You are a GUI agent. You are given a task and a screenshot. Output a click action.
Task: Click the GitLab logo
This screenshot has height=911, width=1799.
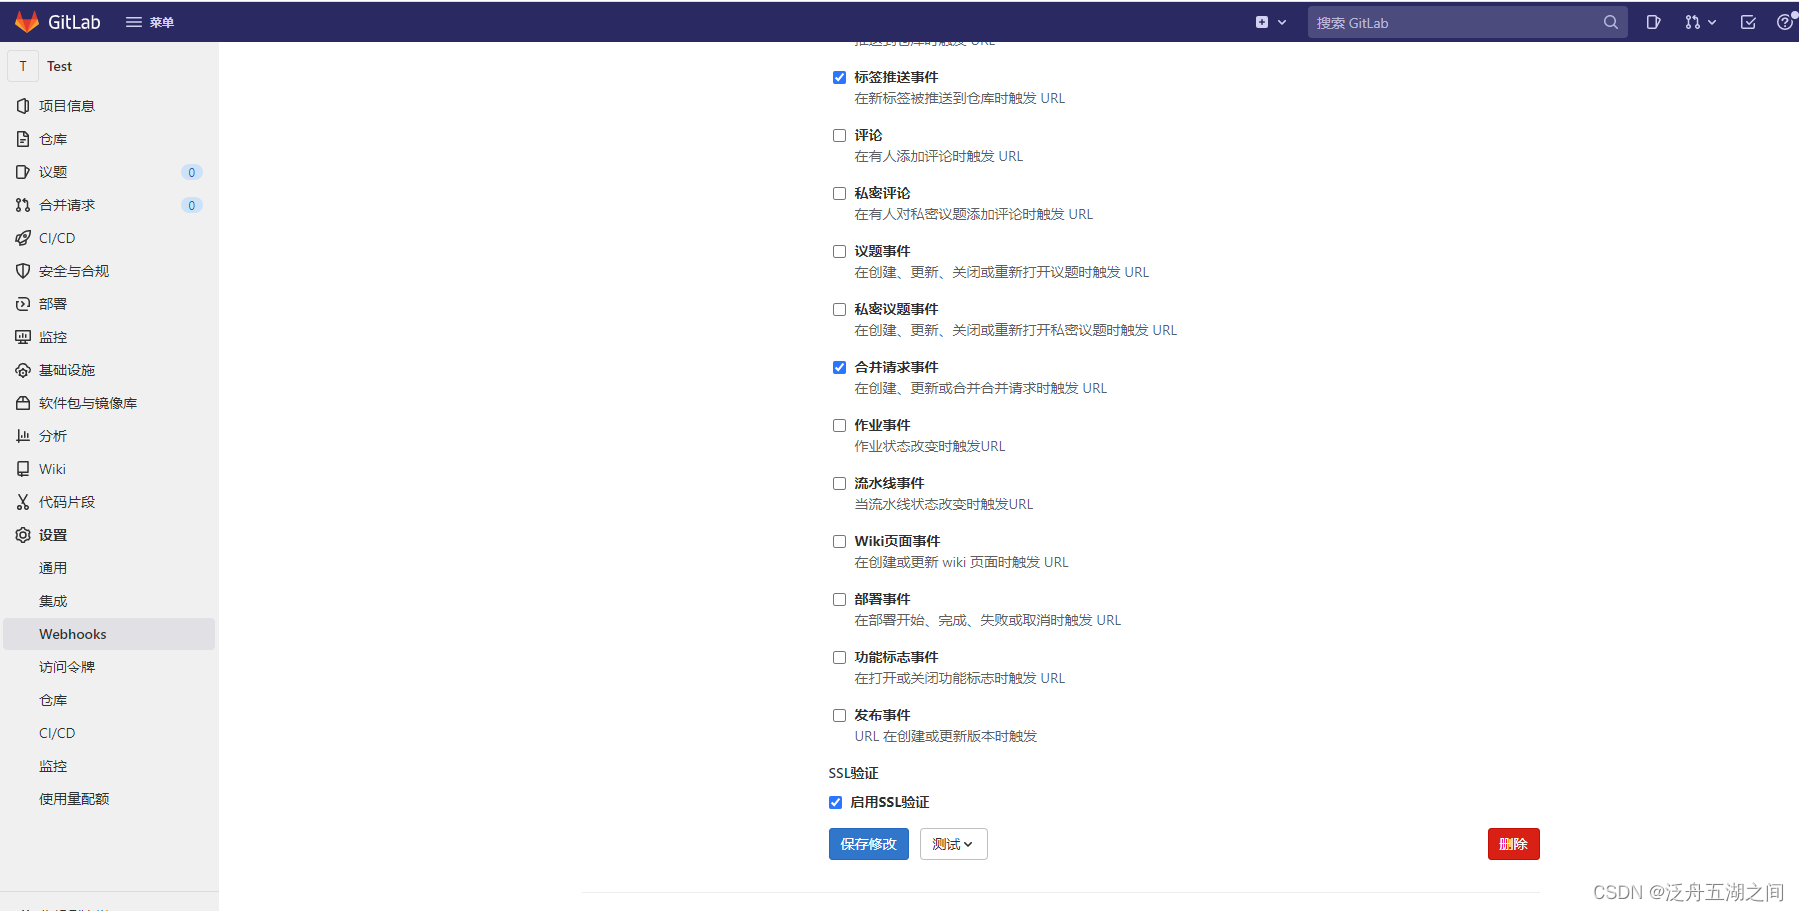coord(57,21)
